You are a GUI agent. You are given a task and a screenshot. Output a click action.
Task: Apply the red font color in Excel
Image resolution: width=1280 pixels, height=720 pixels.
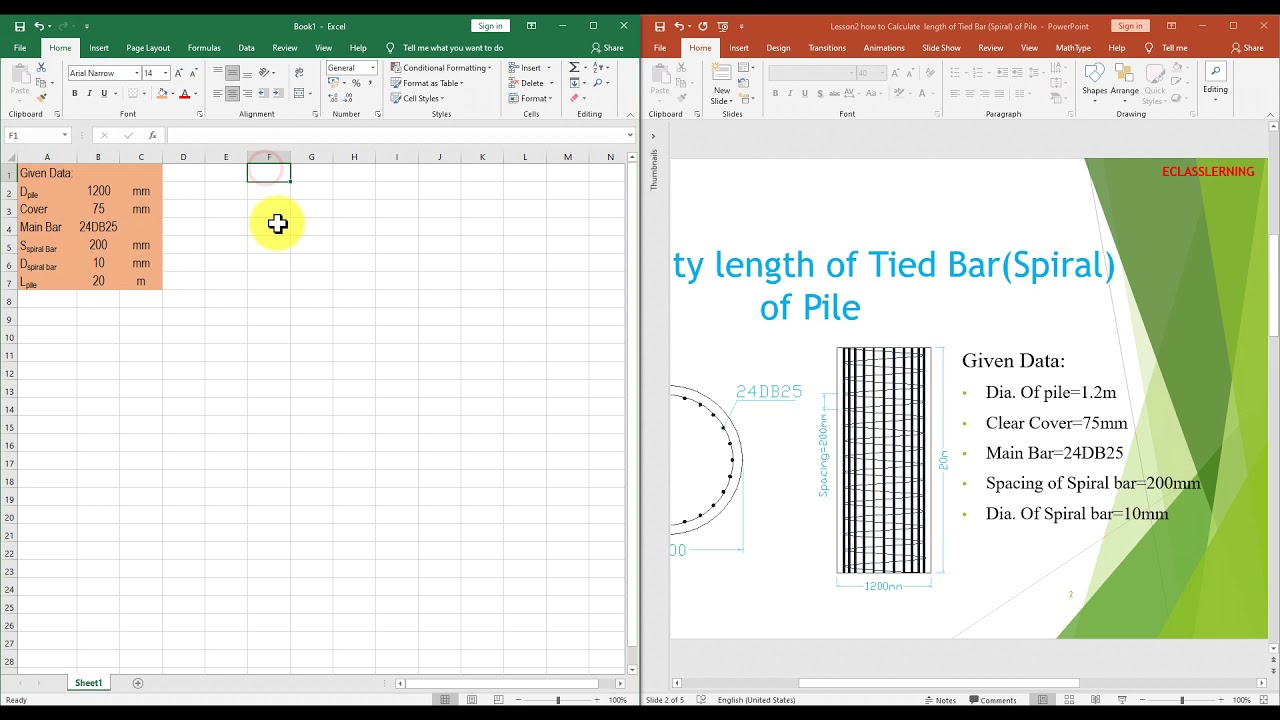click(x=184, y=93)
